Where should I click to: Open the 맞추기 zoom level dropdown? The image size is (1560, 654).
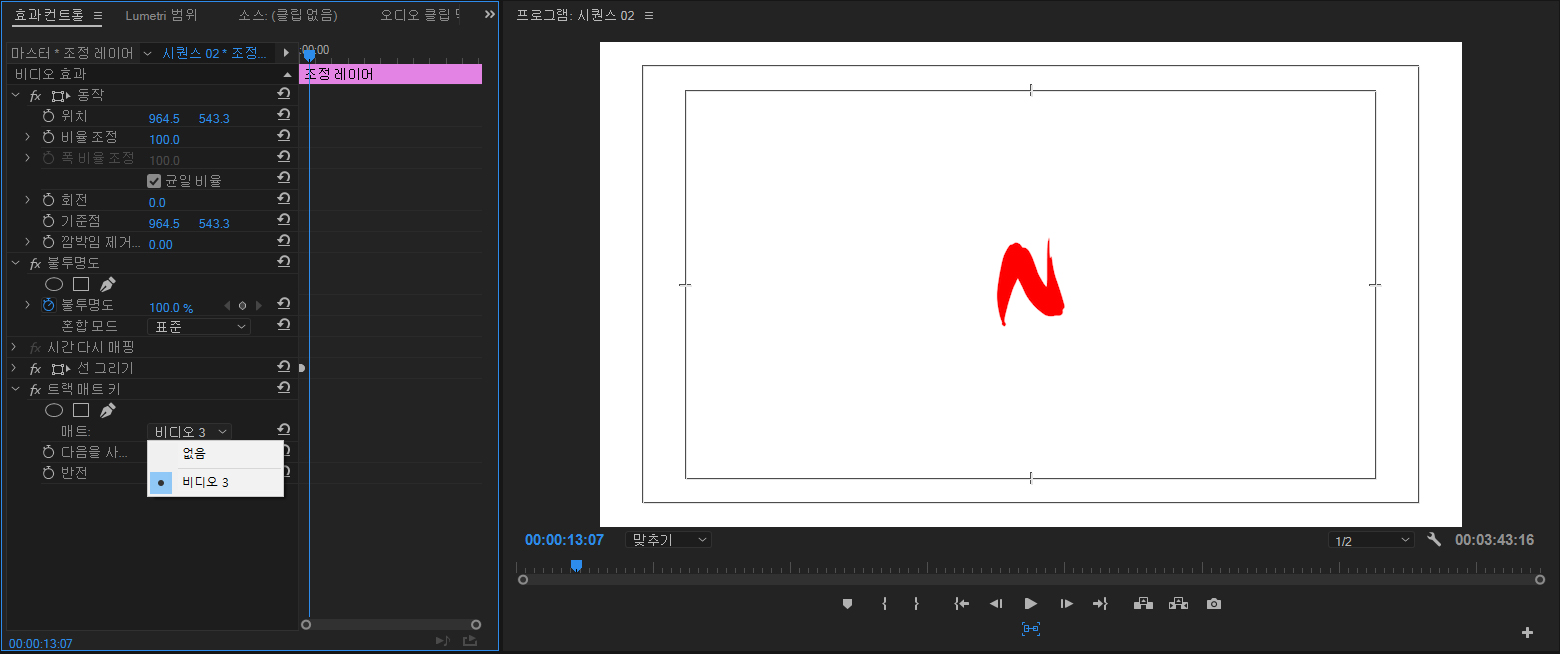point(668,540)
